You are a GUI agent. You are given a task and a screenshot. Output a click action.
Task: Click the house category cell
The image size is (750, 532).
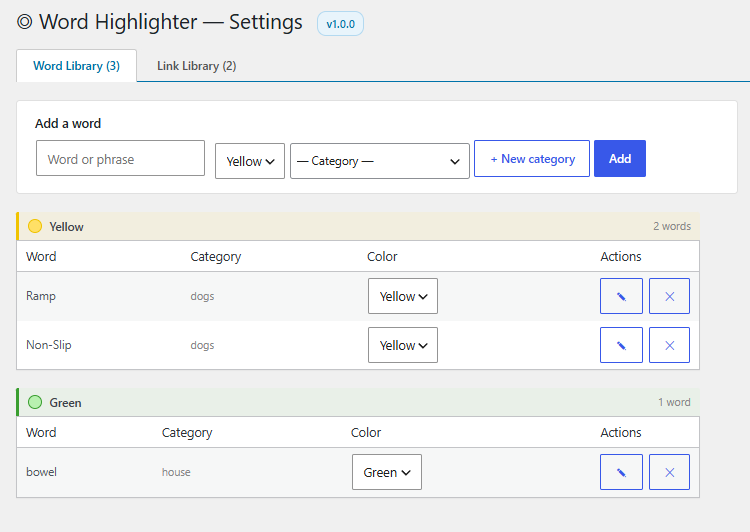(176, 472)
